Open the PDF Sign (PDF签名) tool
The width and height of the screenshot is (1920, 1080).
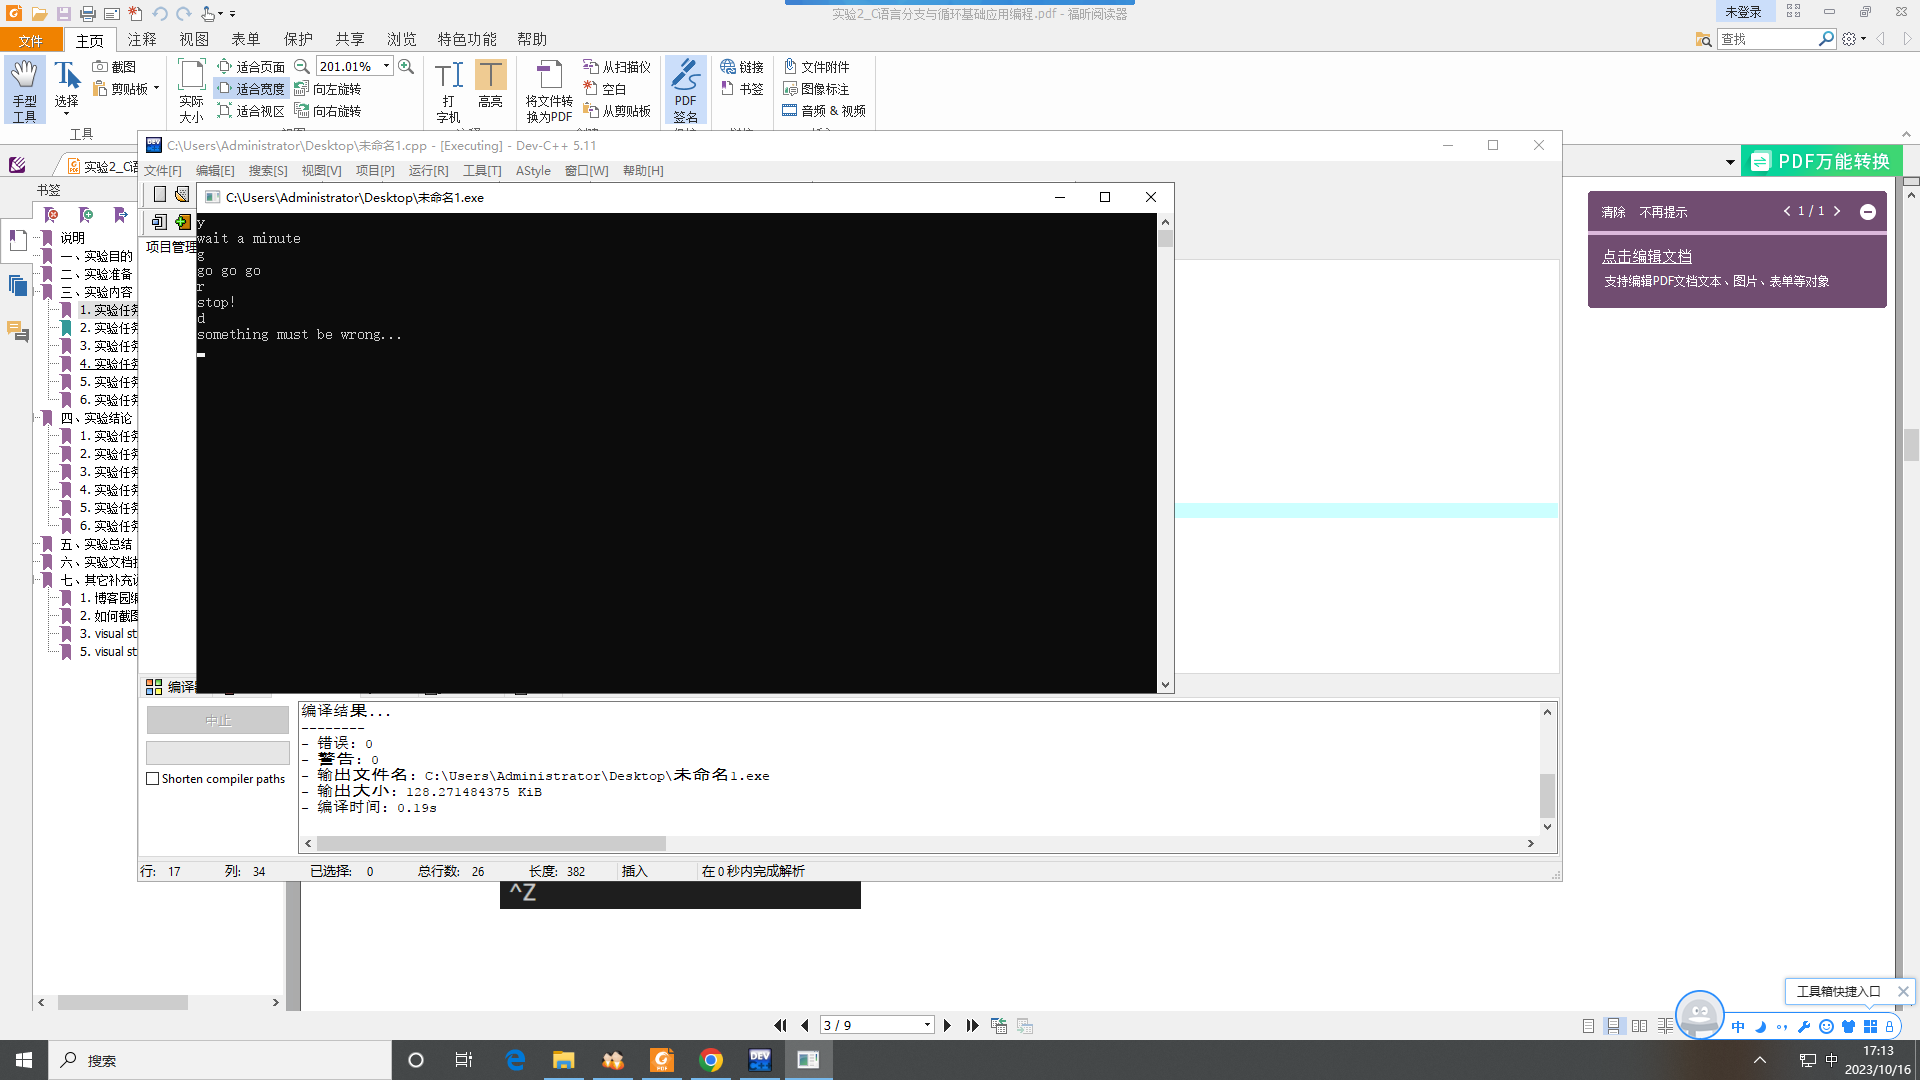click(x=685, y=89)
